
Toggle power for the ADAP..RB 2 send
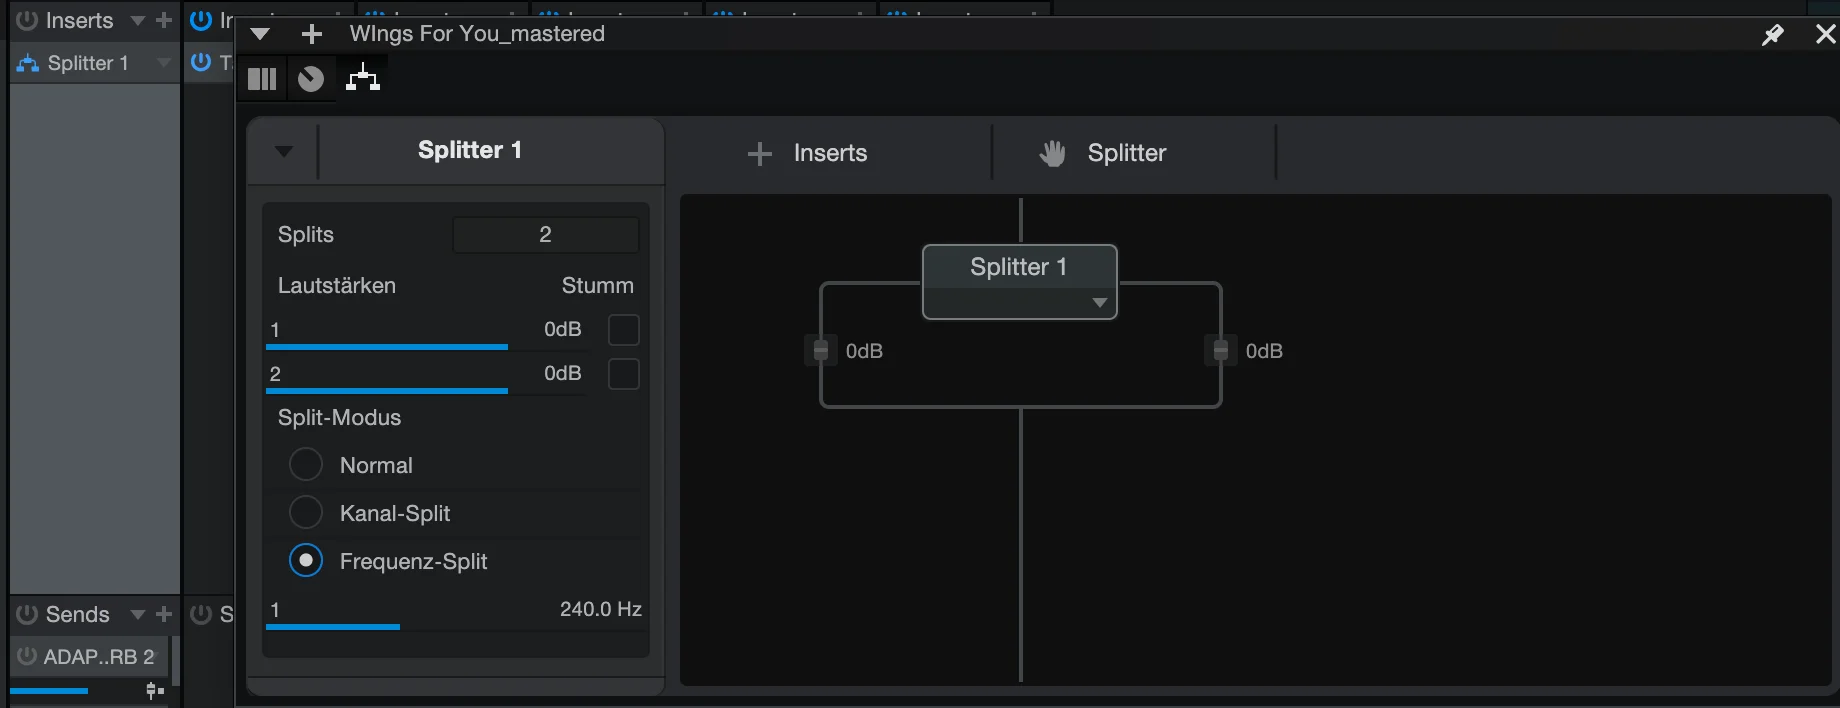27,656
